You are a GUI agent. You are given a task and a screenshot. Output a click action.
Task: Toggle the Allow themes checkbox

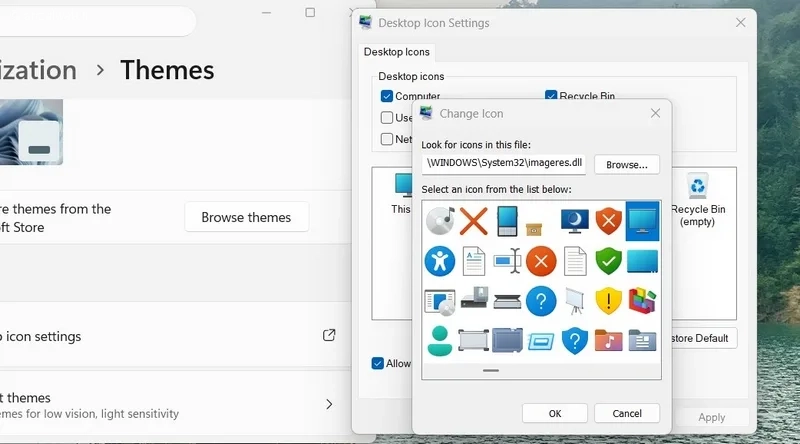click(378, 363)
